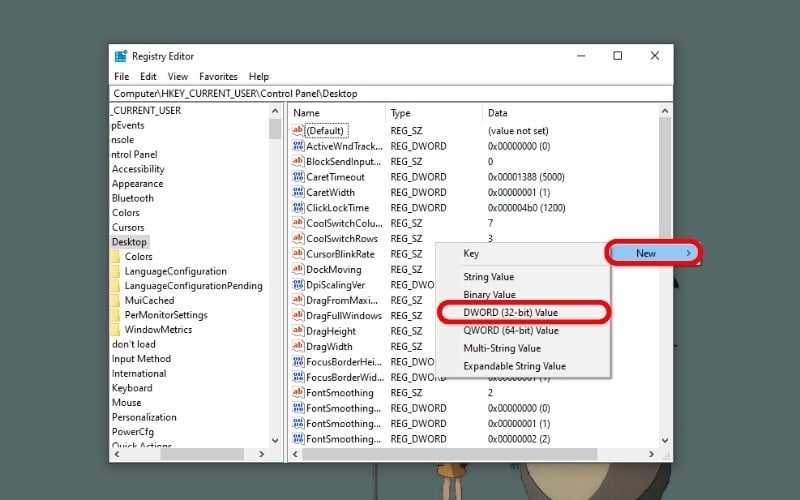Click the string icon beside DockMoving

[298, 269]
